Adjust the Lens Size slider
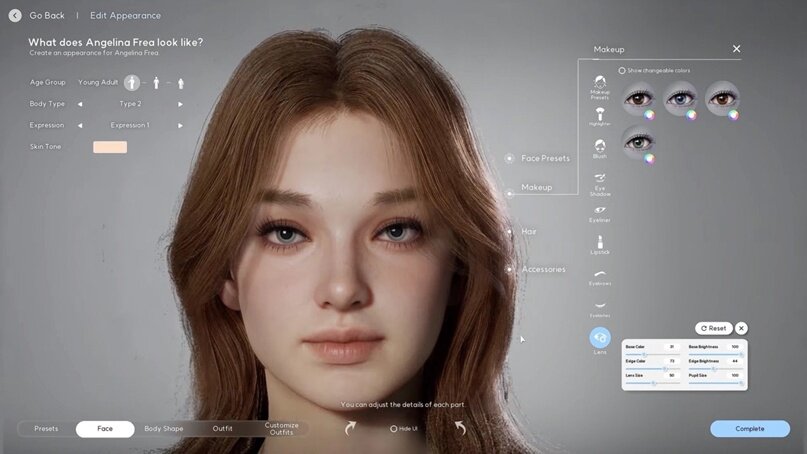This screenshot has width=807, height=454. click(x=653, y=383)
